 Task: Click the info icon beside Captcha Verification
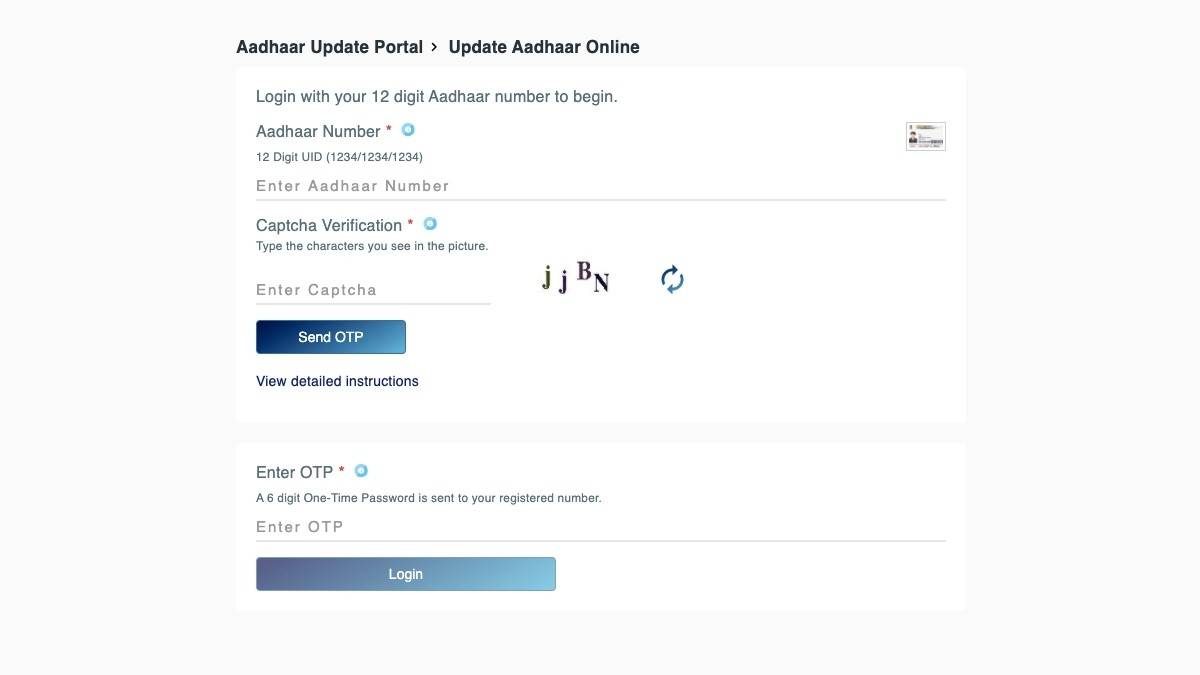coord(430,224)
